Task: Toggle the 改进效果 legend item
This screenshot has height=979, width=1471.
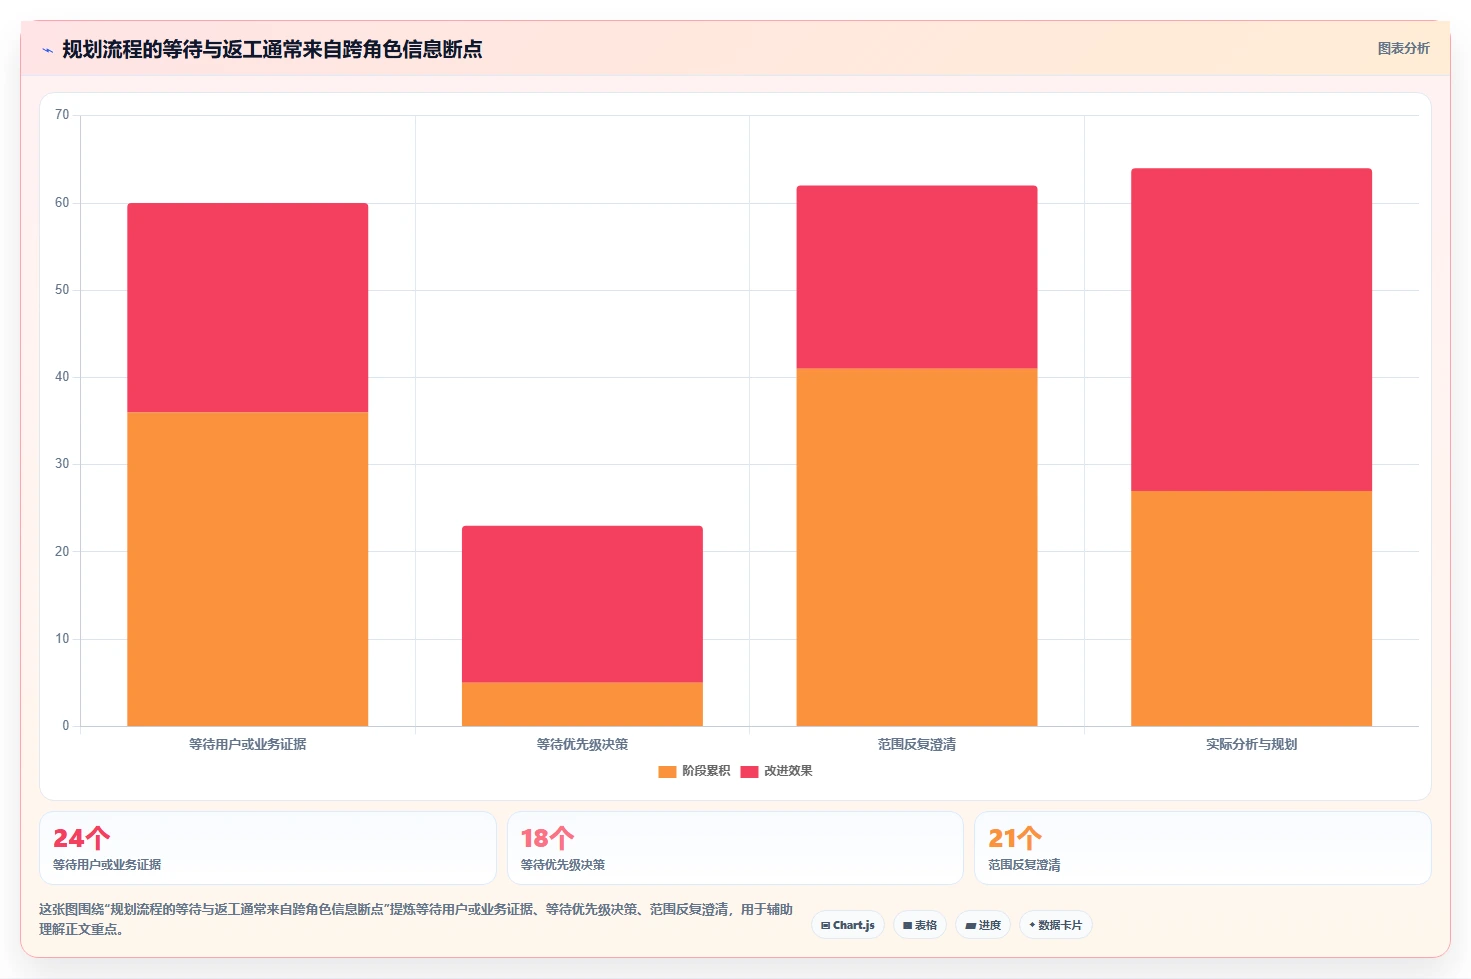Action: pos(776,771)
